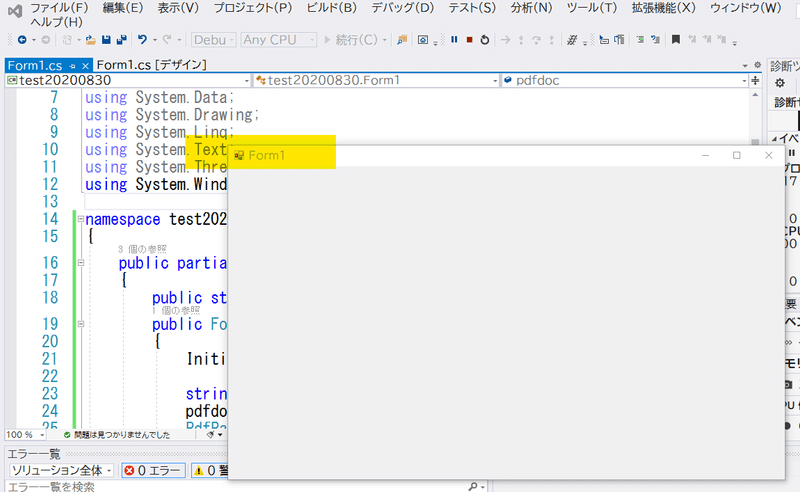The height and width of the screenshot is (492, 800).
Task: Open the Any CPU platform dropdown
Action: point(279,39)
